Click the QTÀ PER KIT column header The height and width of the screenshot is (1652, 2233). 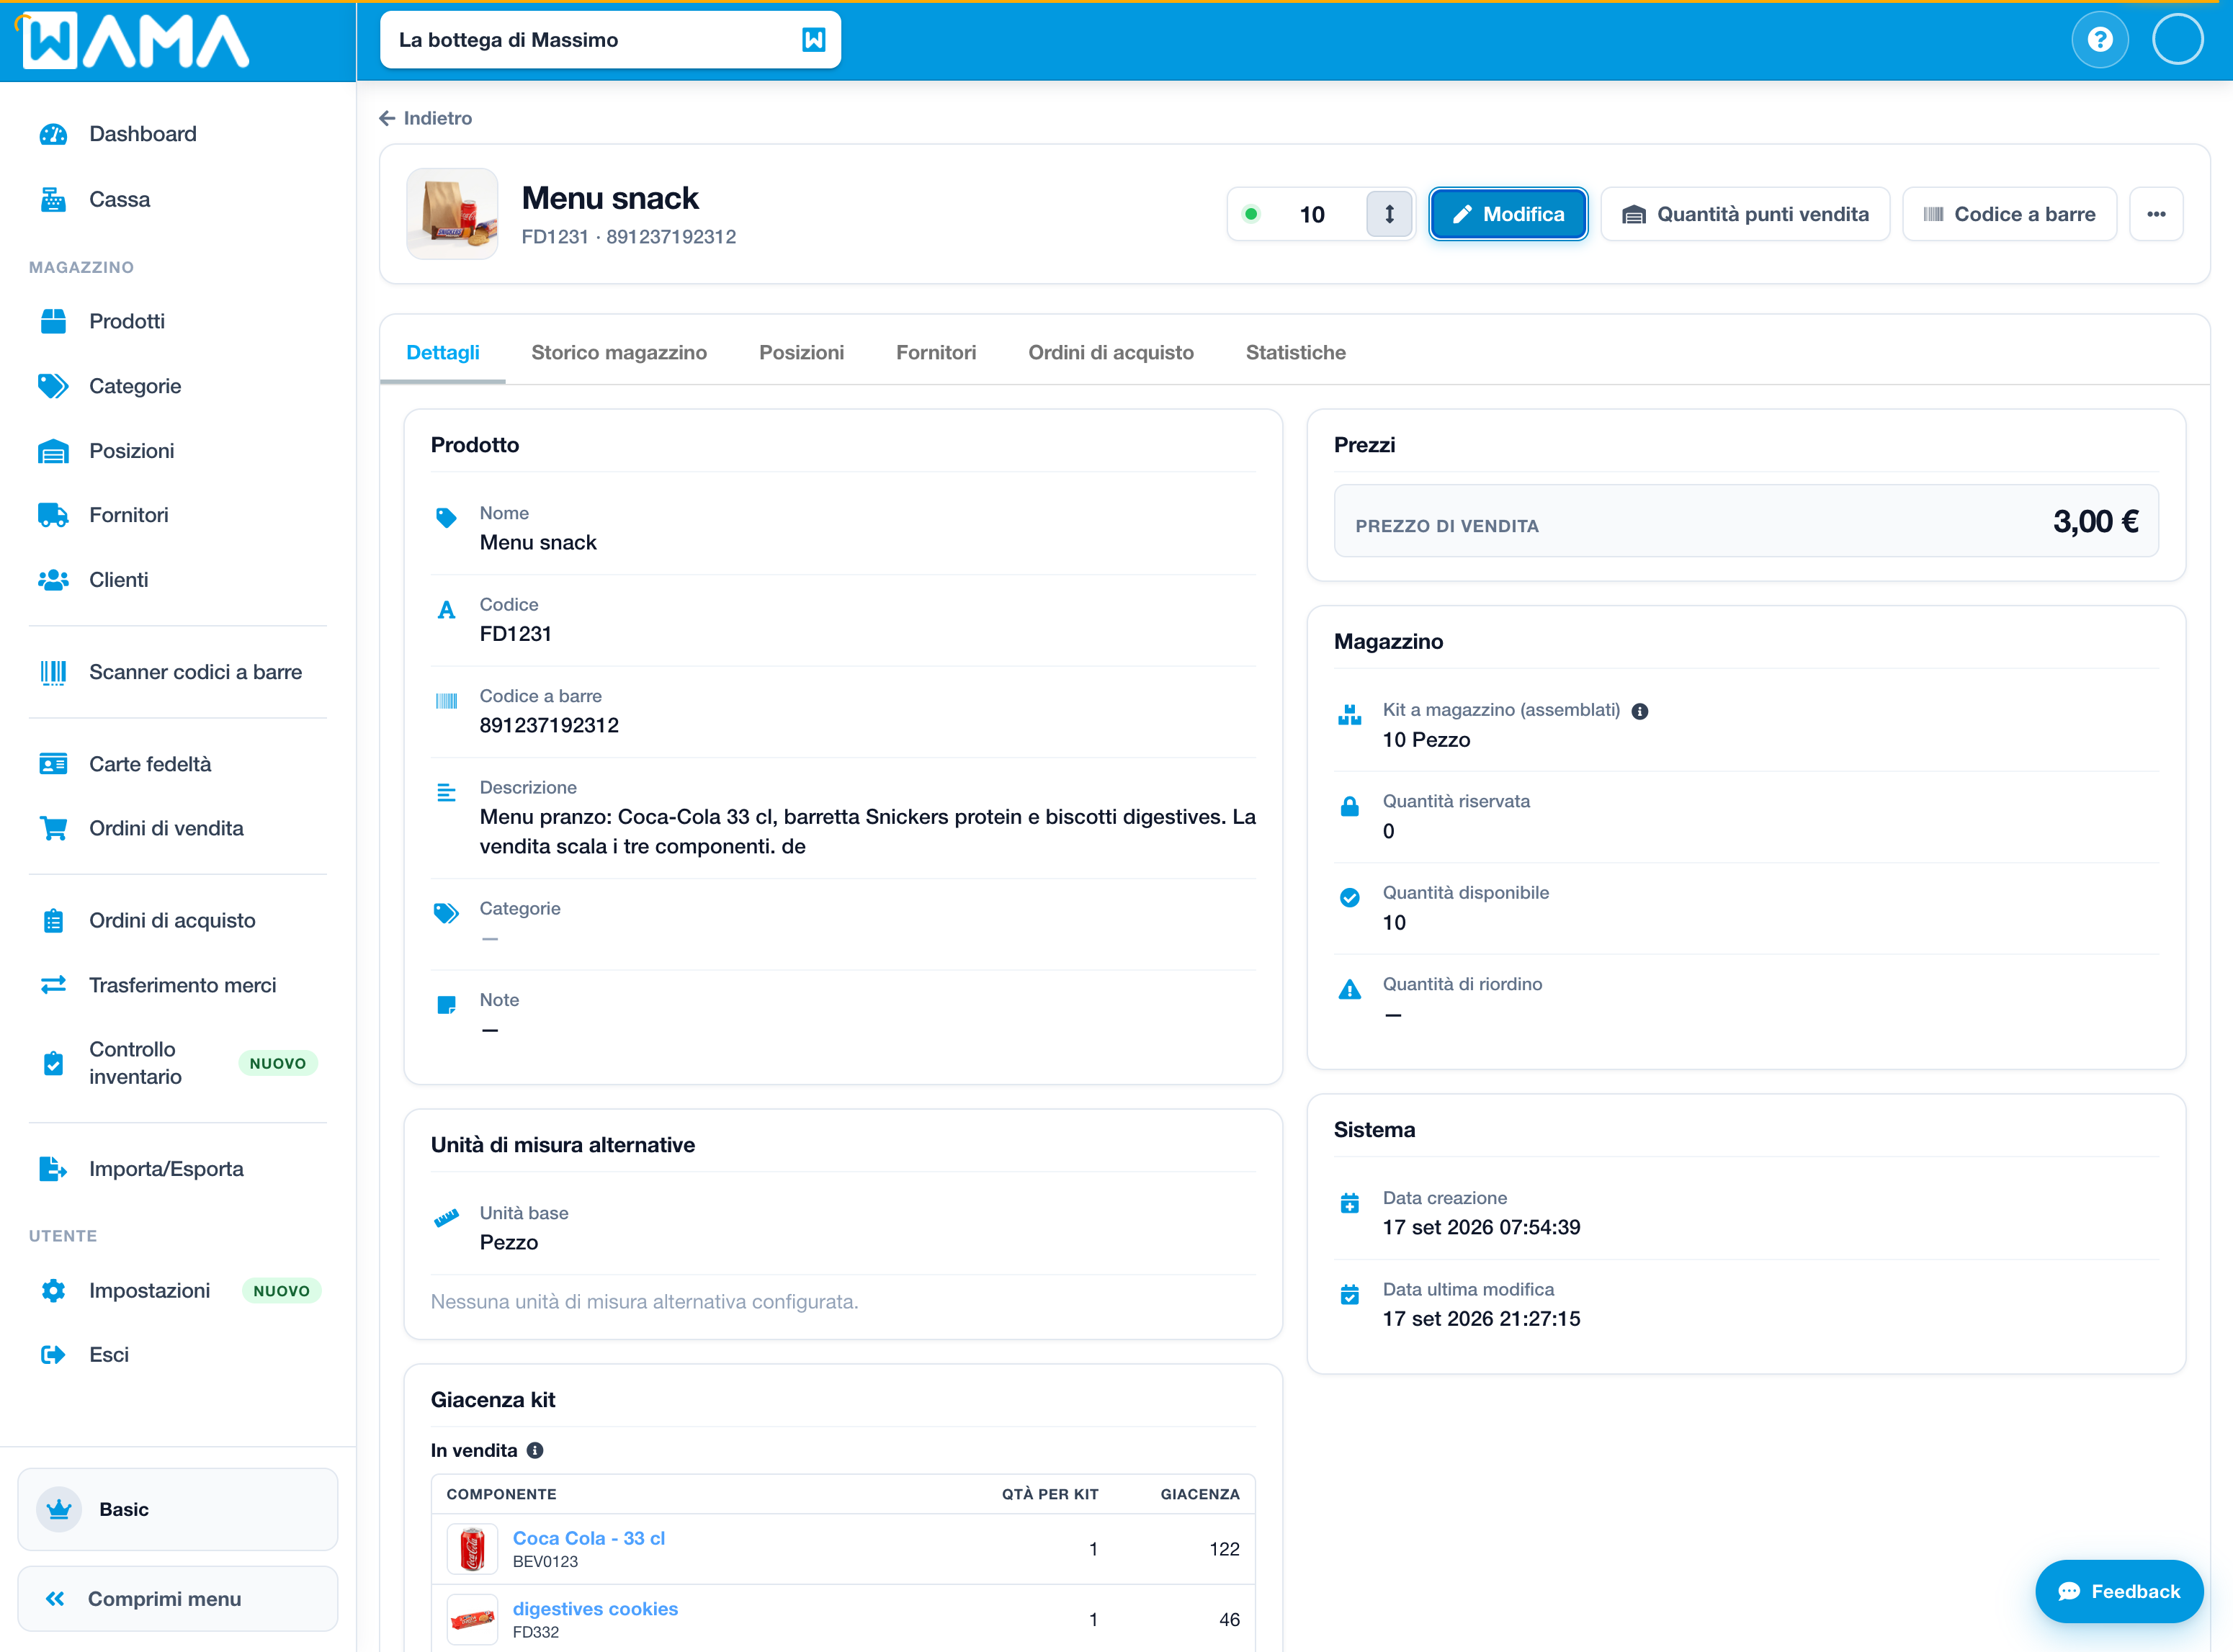tap(1050, 1495)
